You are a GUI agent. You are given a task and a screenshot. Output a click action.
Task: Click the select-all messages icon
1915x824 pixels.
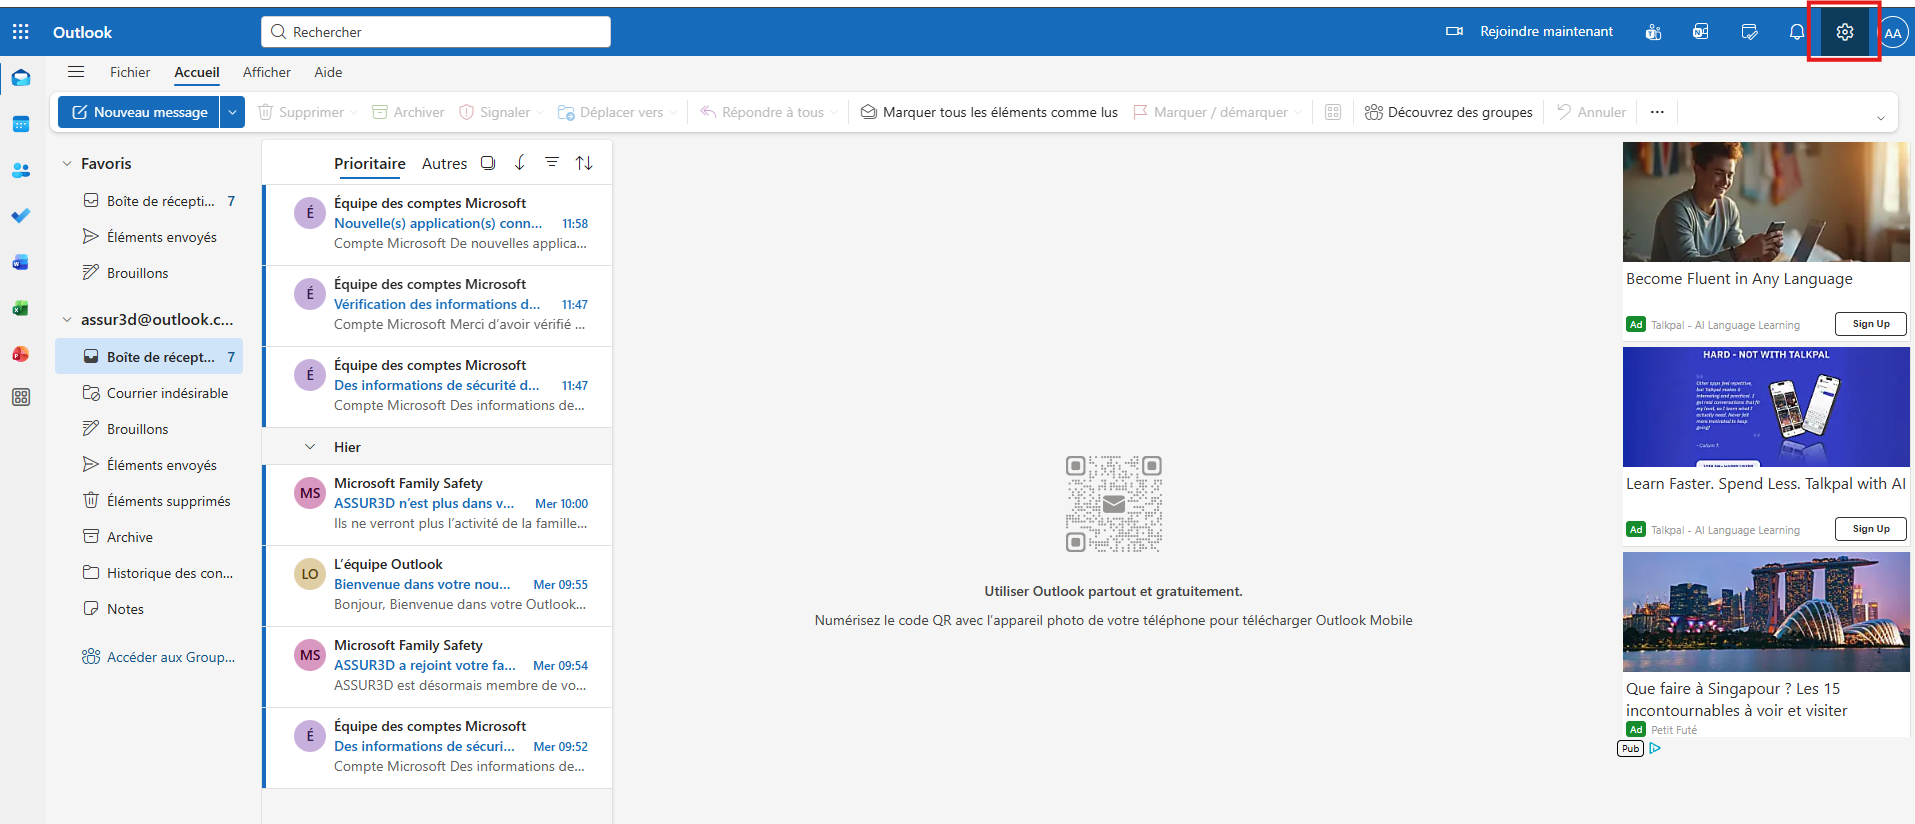click(488, 163)
